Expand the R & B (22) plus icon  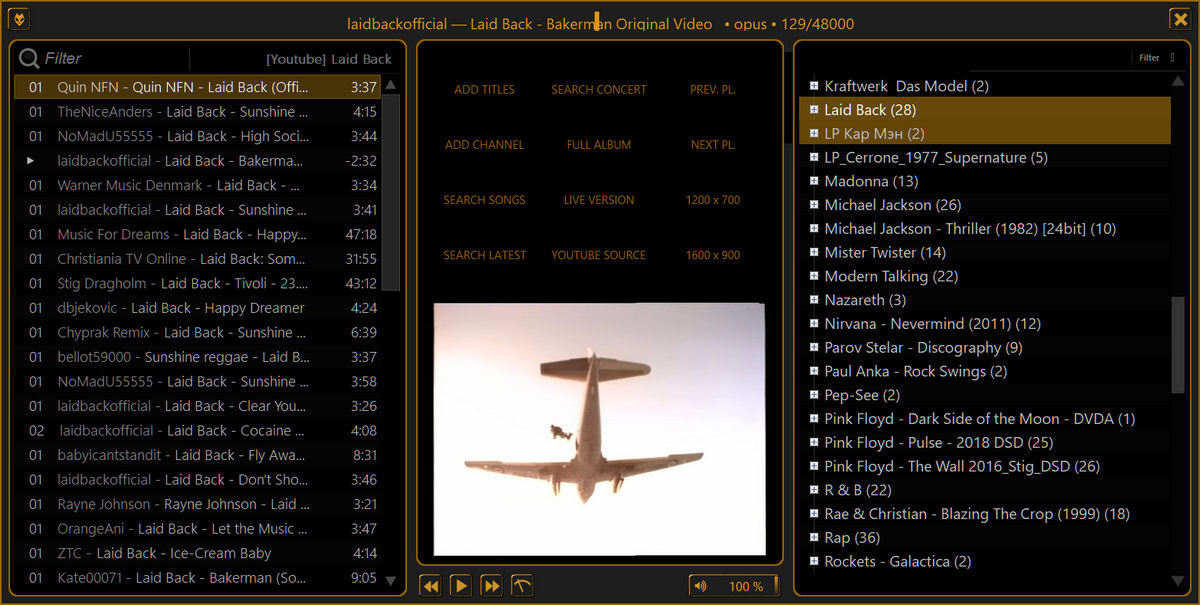tap(814, 490)
